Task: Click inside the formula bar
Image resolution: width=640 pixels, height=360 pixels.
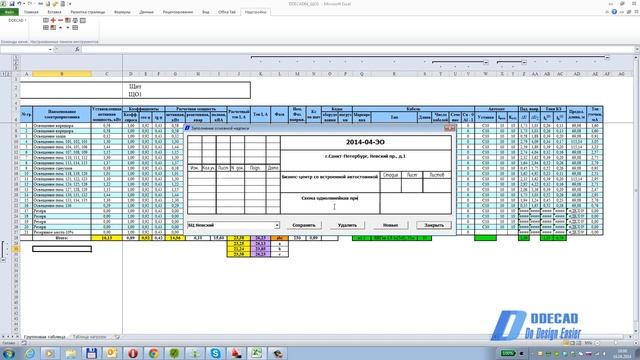Action: (357, 49)
